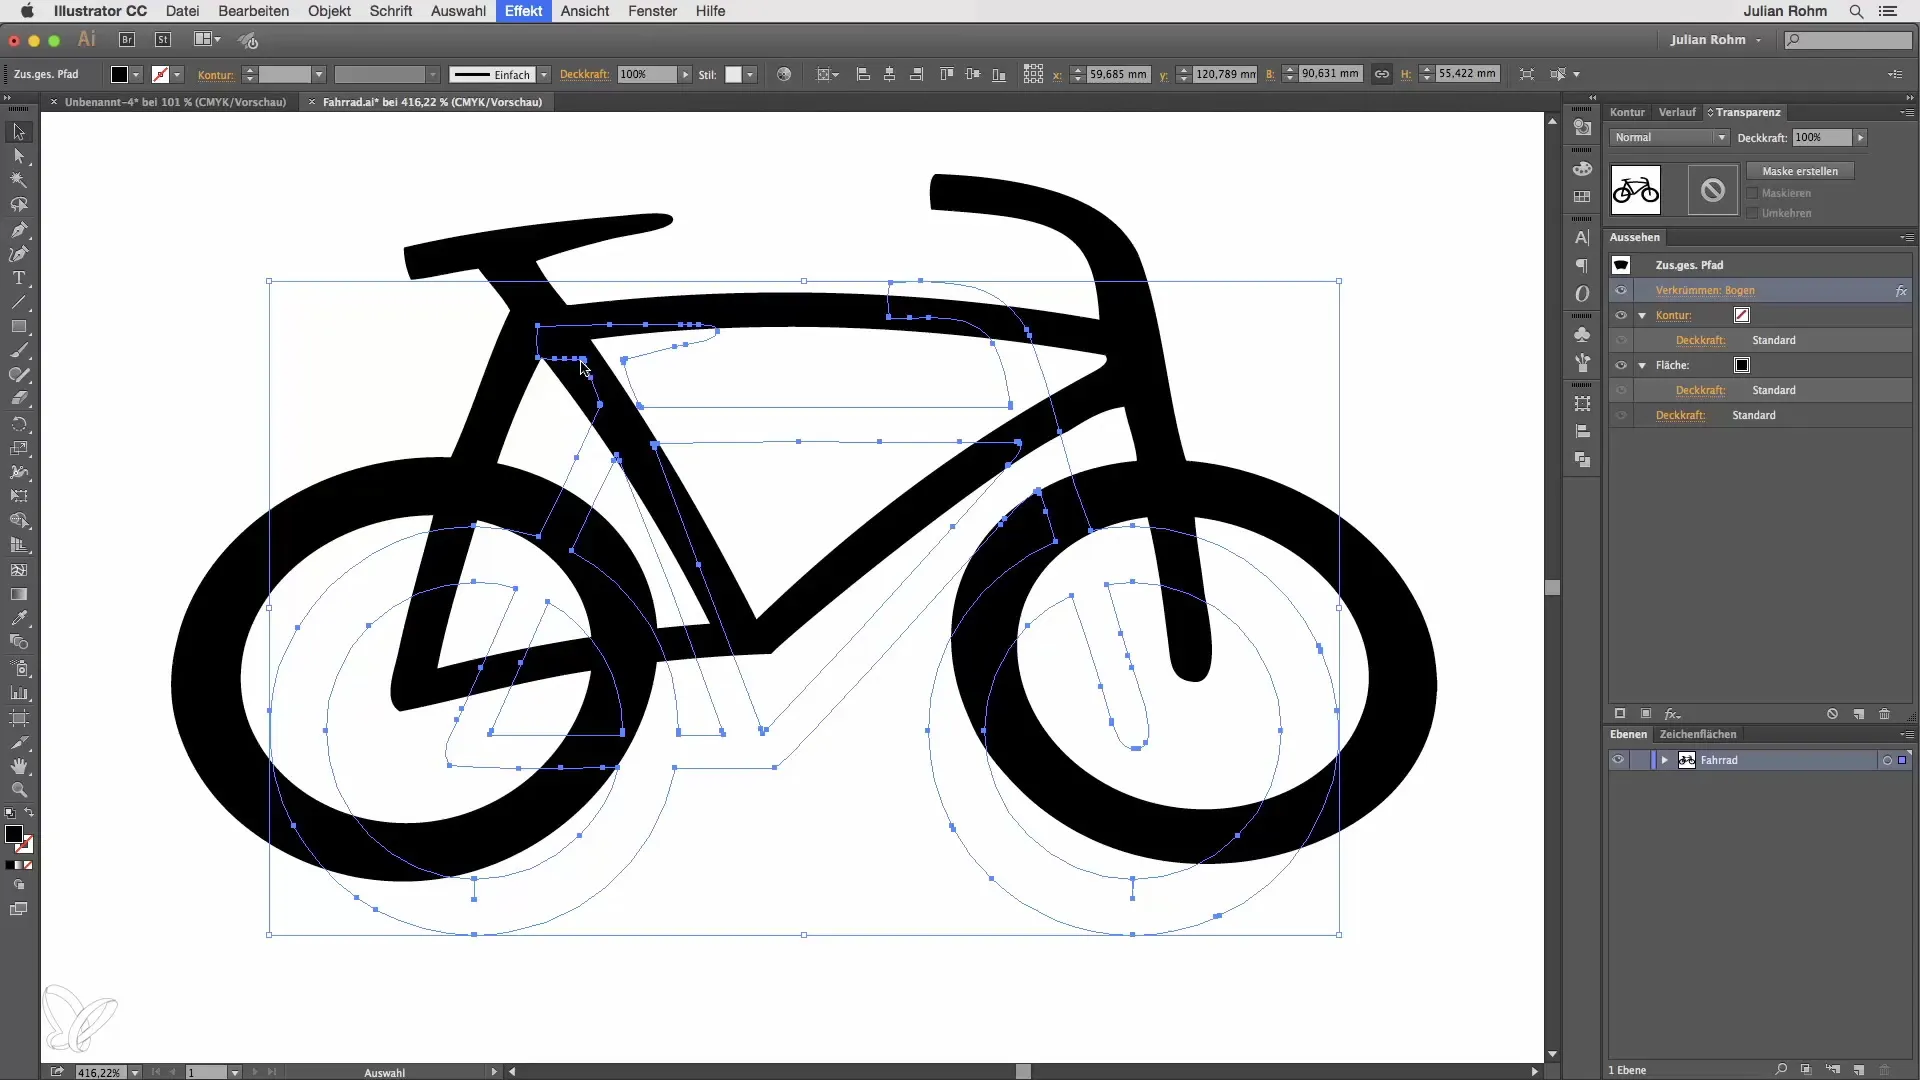Click the Kontur link in Aussehen panel
Image resolution: width=1920 pixels, height=1080 pixels.
(x=1673, y=315)
